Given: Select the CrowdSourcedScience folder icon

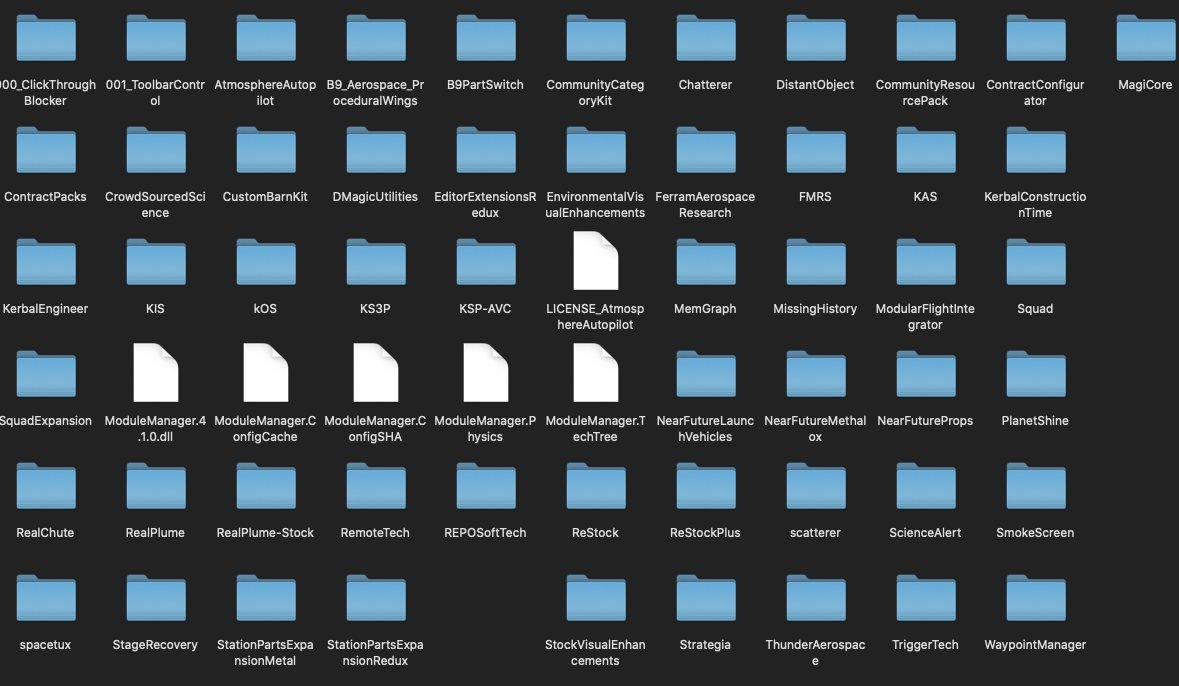Looking at the screenshot, I should (156, 150).
